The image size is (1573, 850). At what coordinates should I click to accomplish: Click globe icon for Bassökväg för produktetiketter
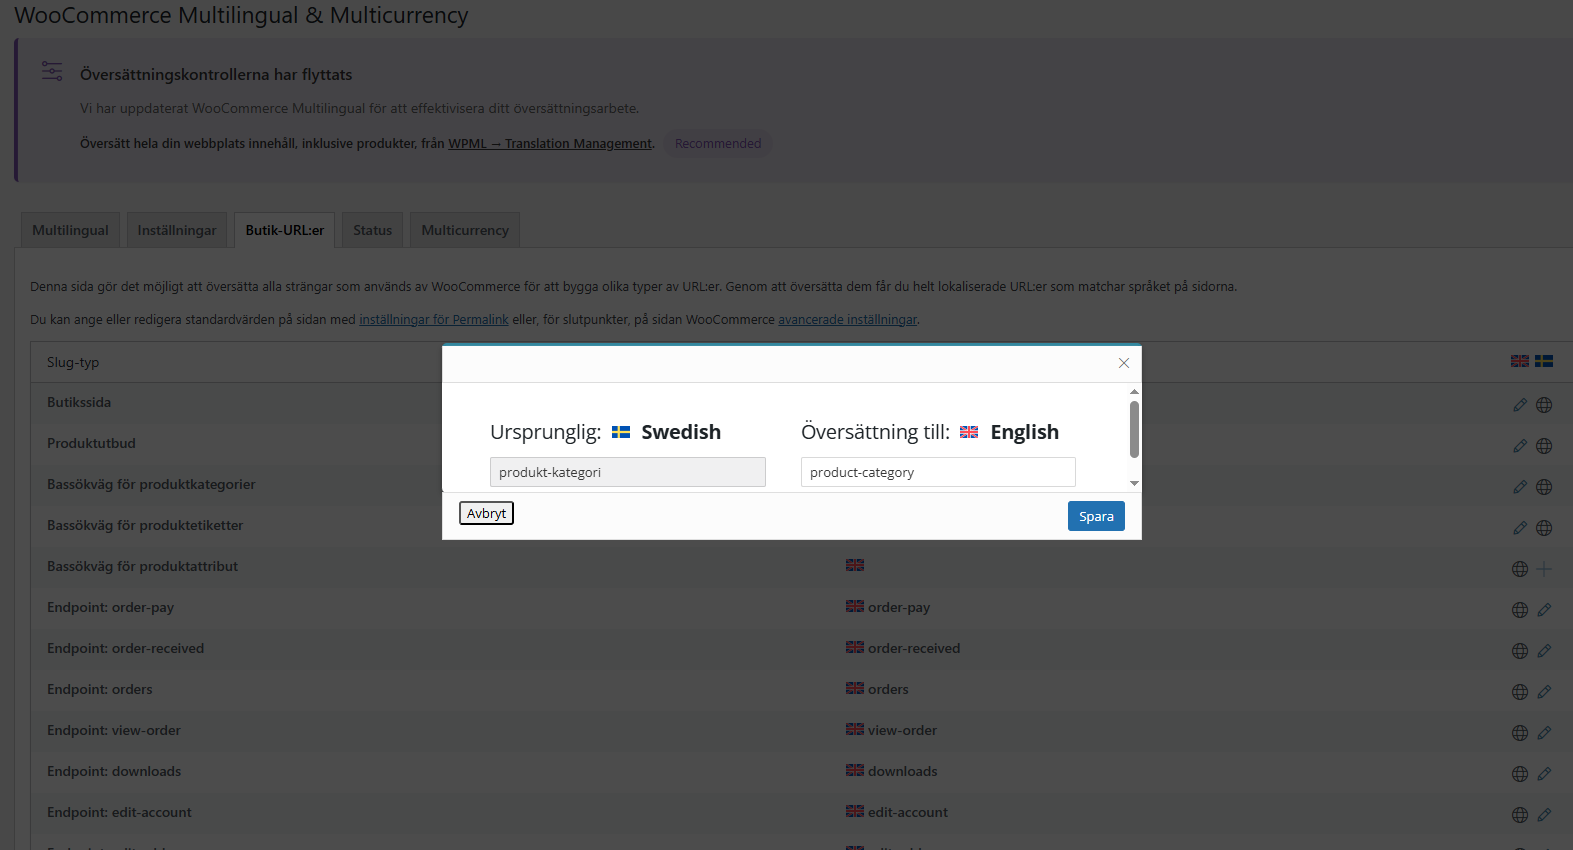(x=1544, y=528)
